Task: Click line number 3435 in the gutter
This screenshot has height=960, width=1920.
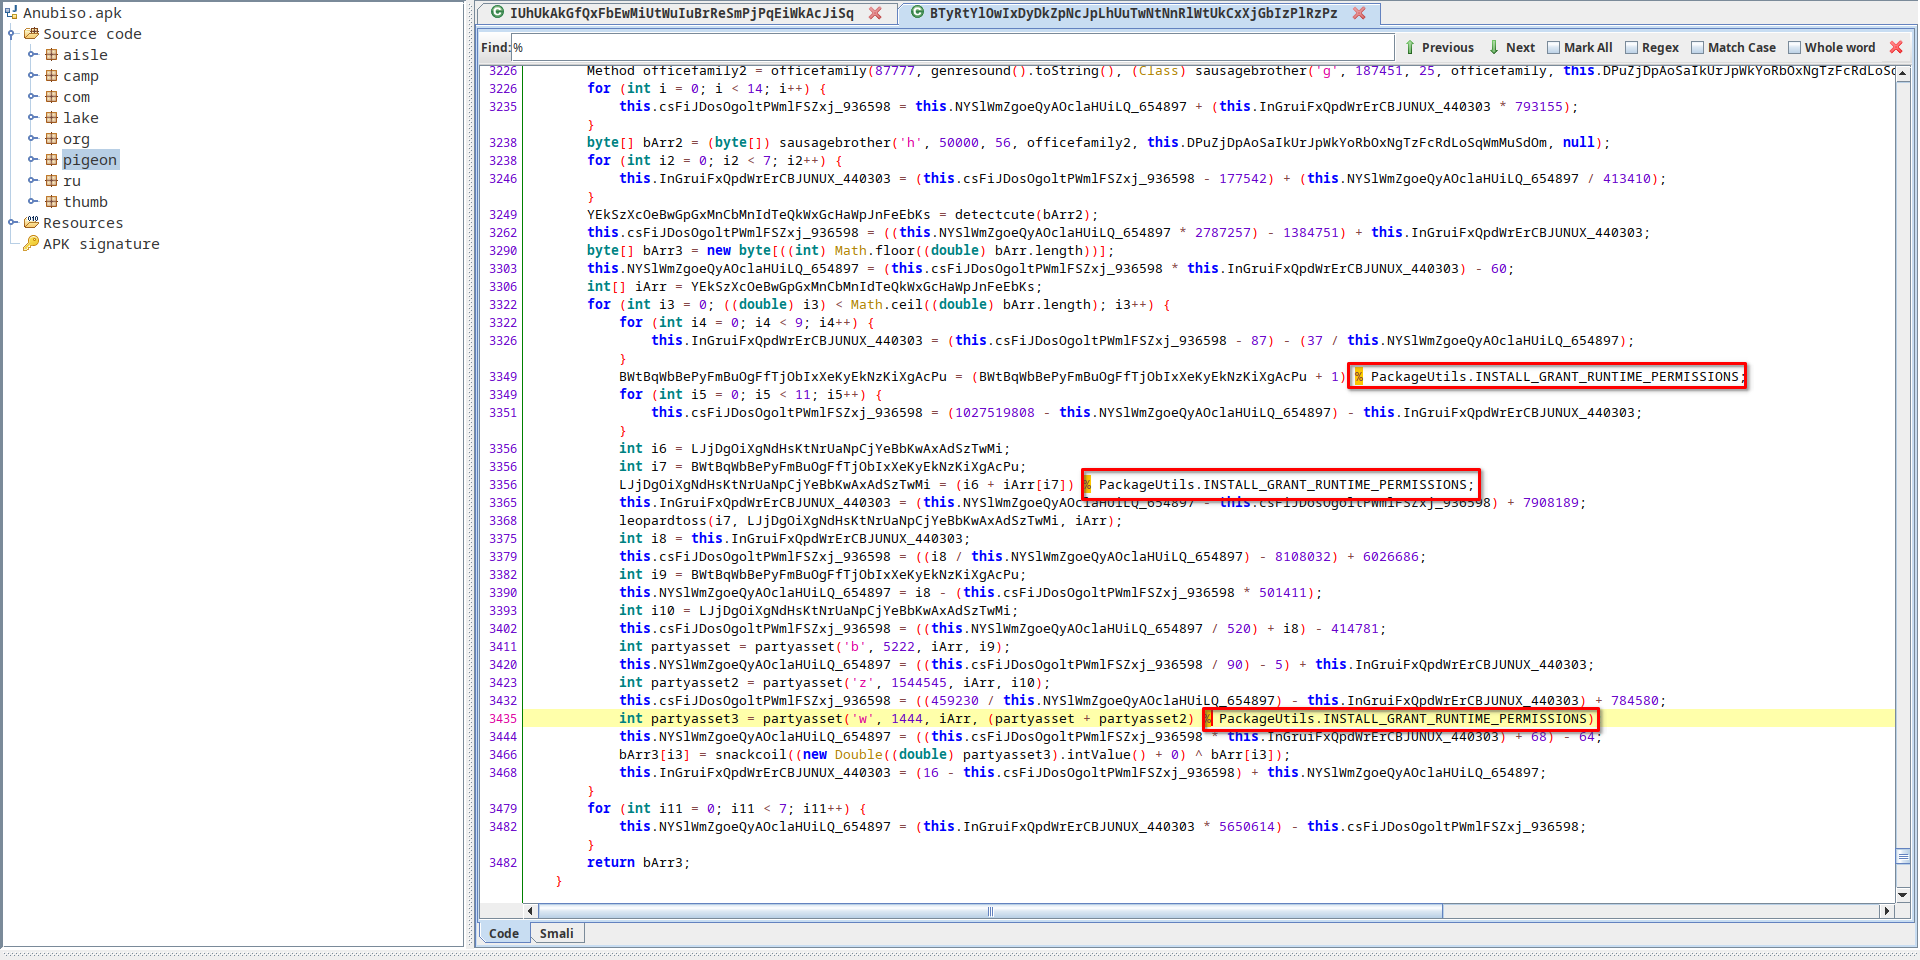Action: click(503, 719)
